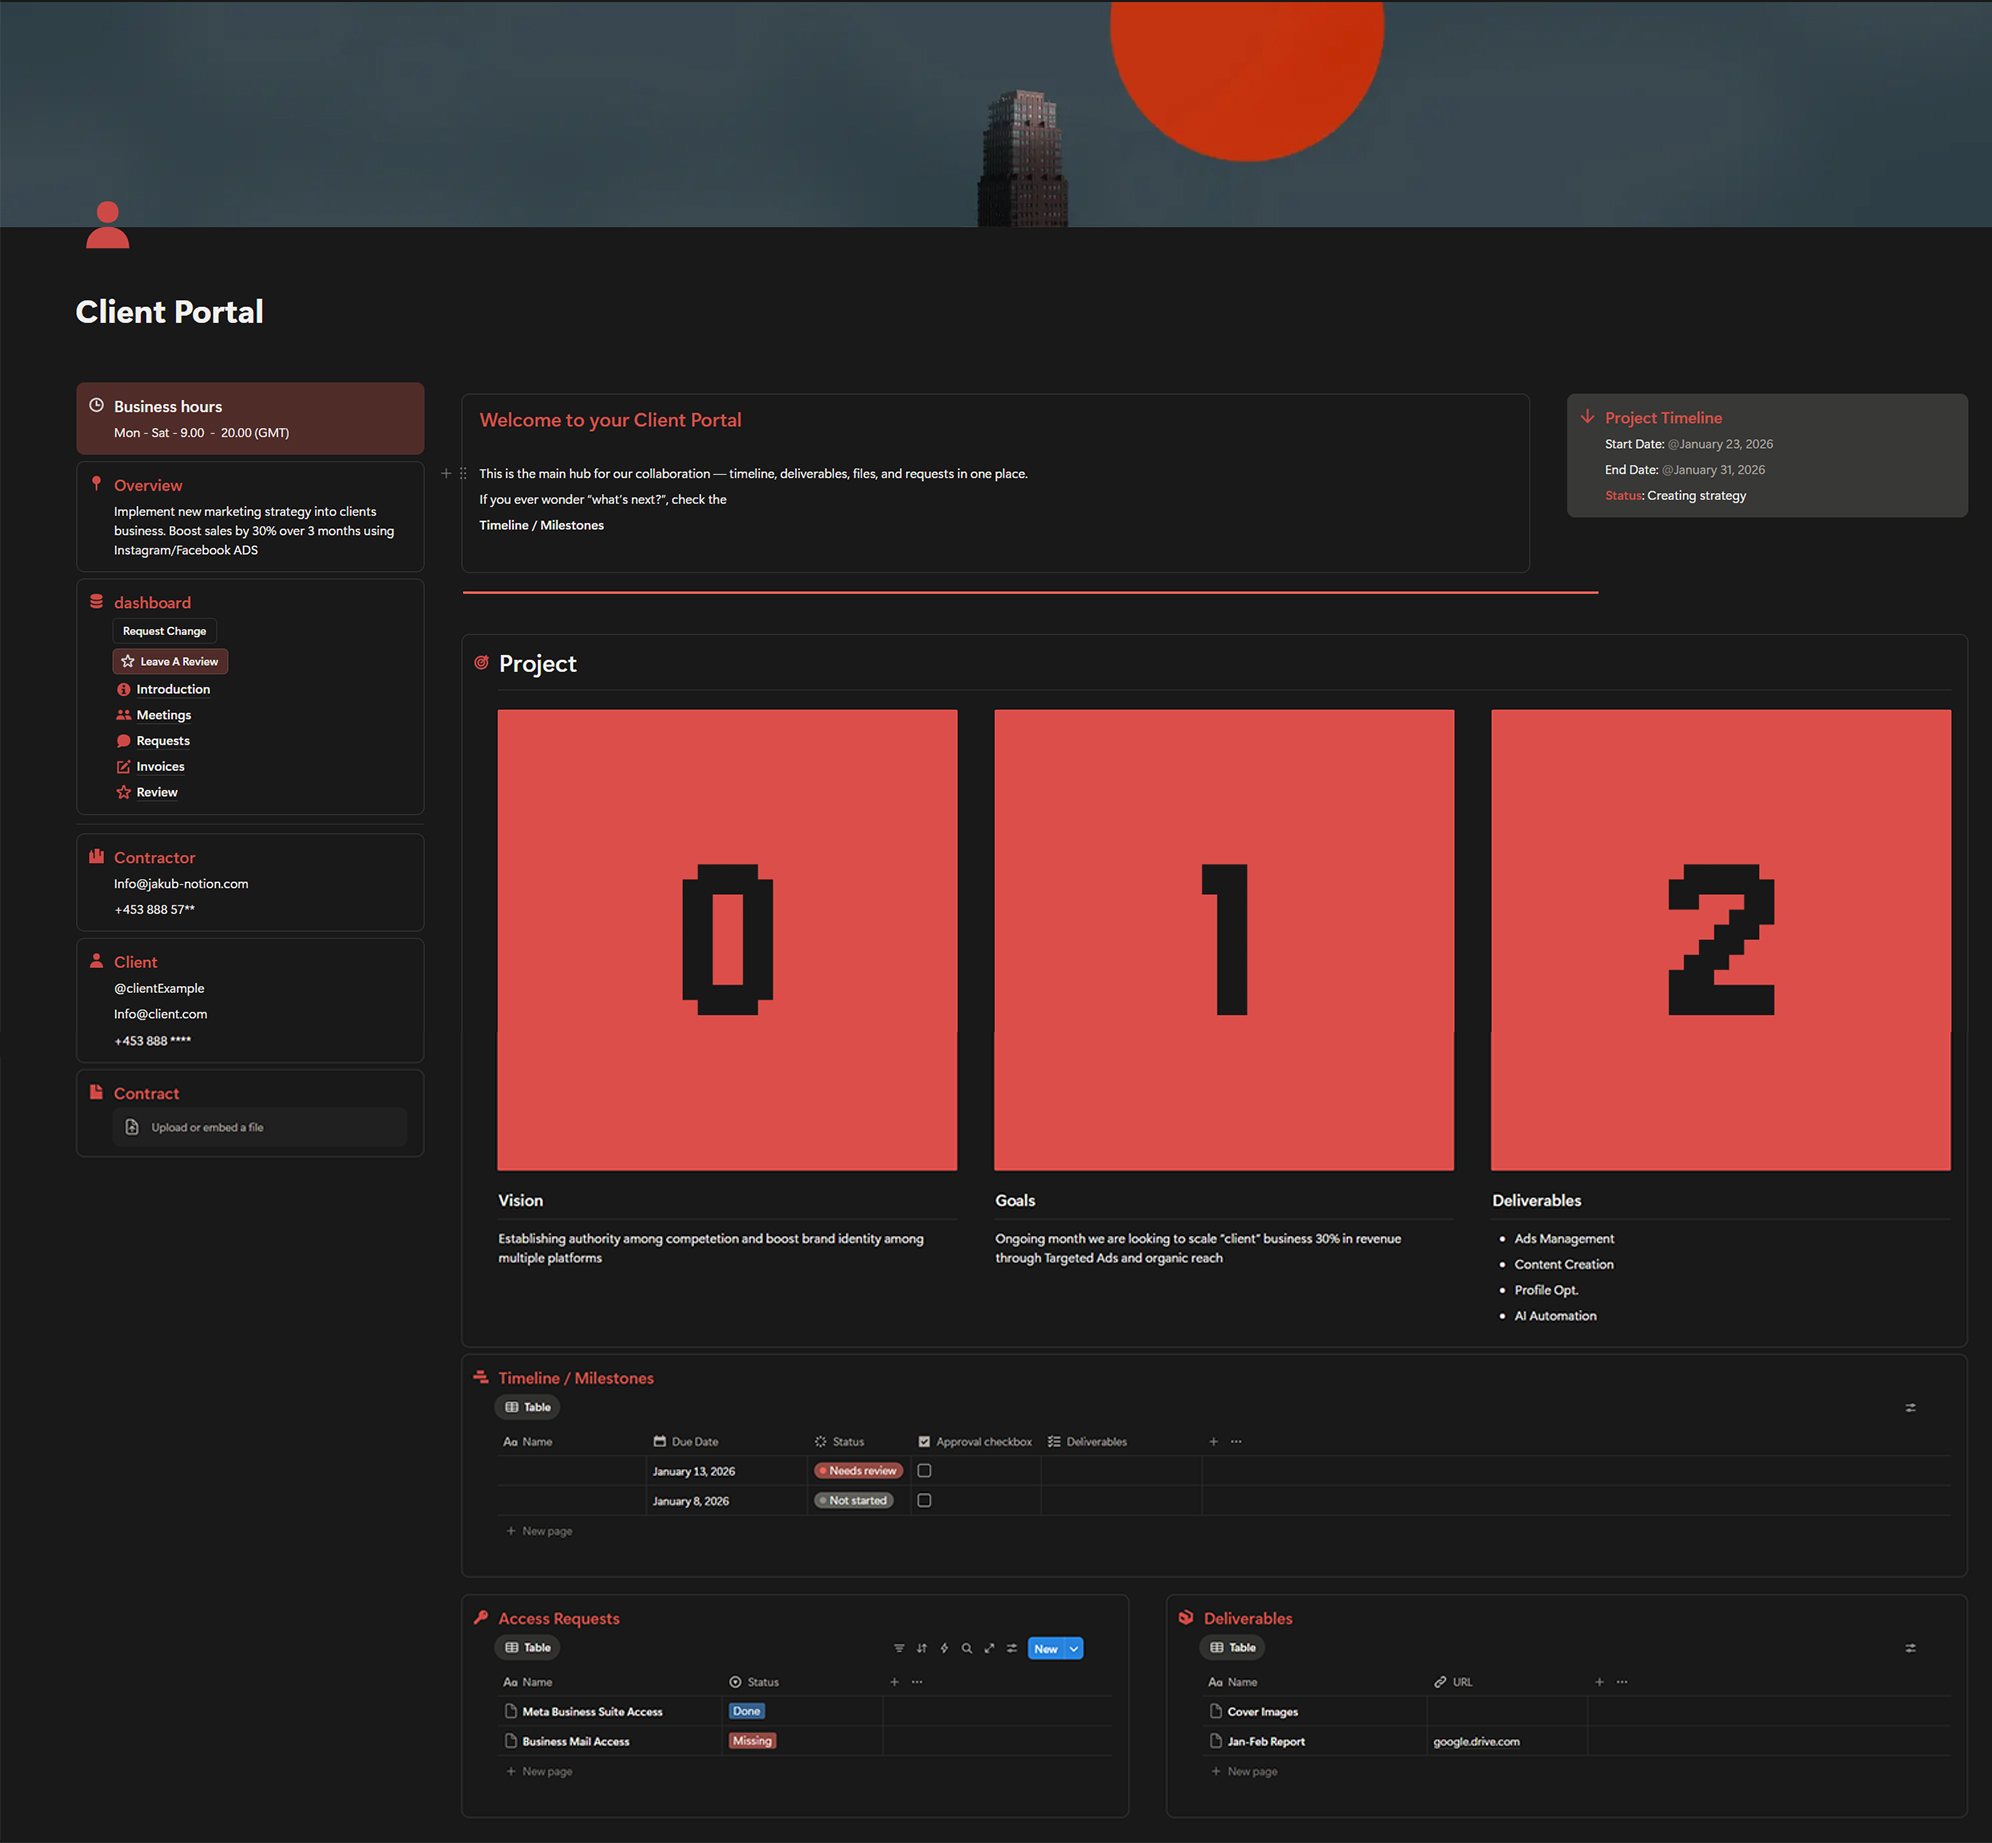1992x1843 pixels.
Task: Open view settings icon in Deliverables table
Action: click(x=1910, y=1648)
